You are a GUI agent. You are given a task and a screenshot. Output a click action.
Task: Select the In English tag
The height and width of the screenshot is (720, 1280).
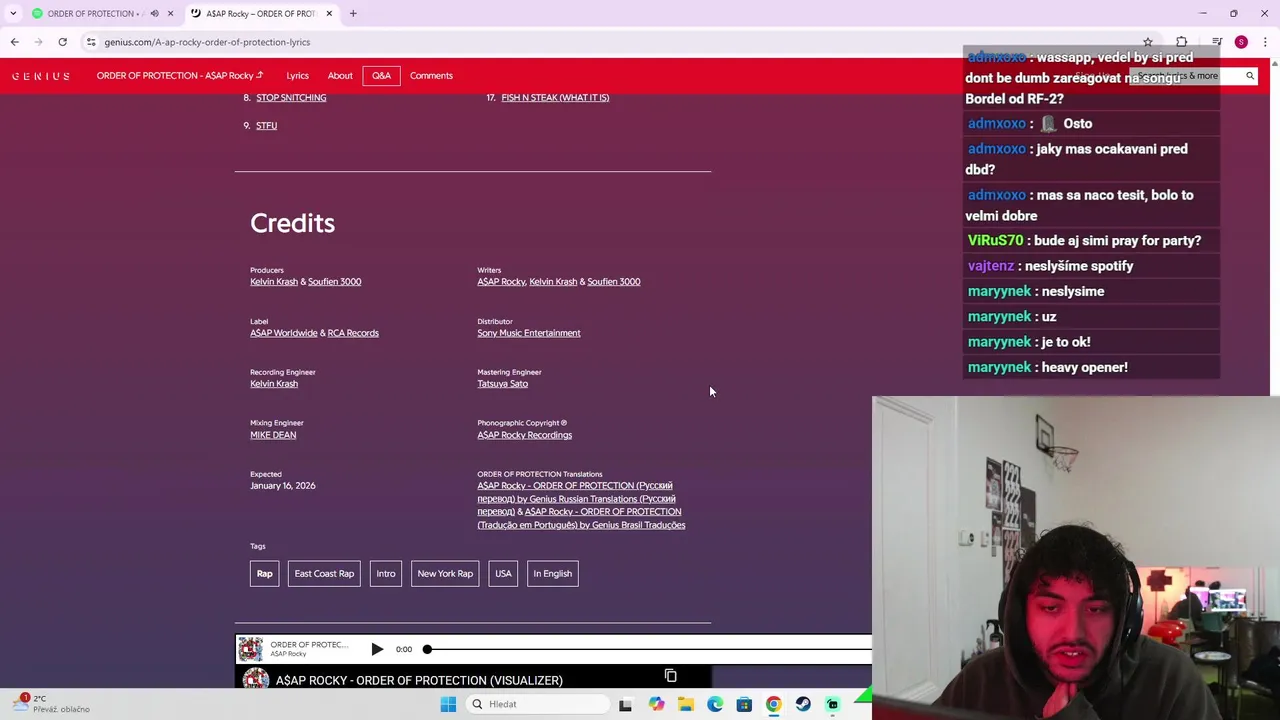click(x=552, y=574)
